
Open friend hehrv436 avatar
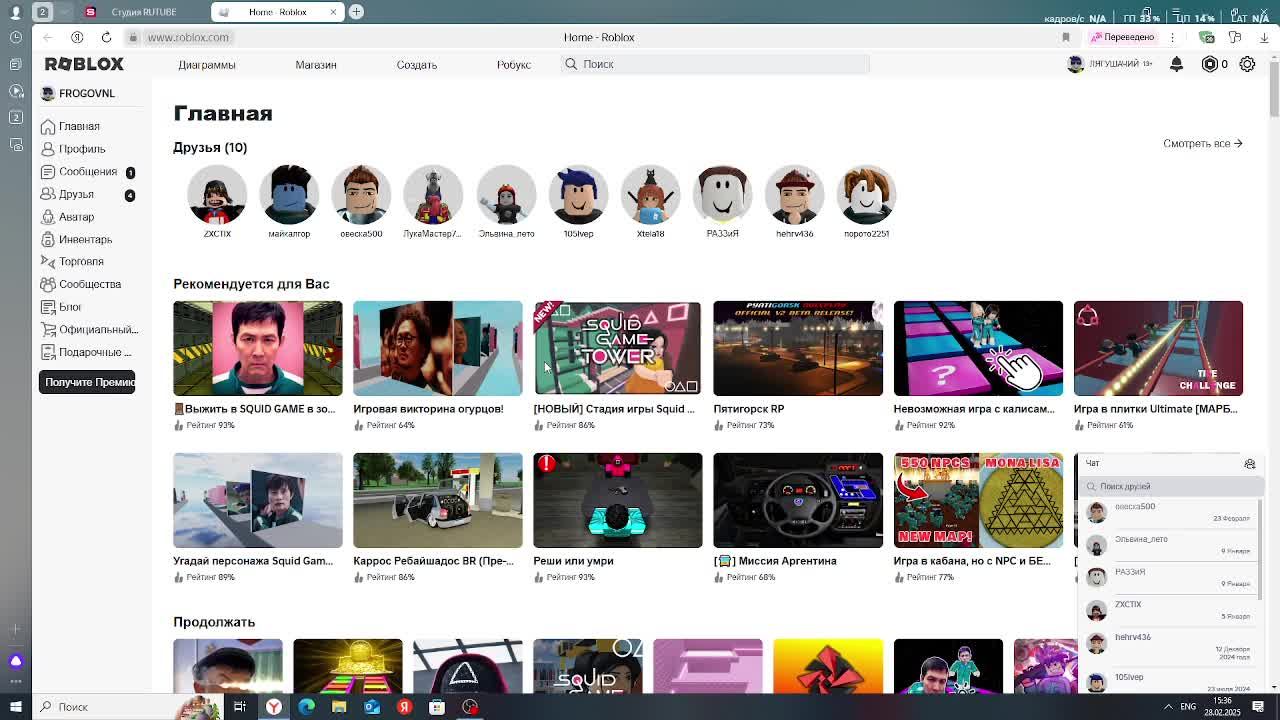[x=794, y=195]
